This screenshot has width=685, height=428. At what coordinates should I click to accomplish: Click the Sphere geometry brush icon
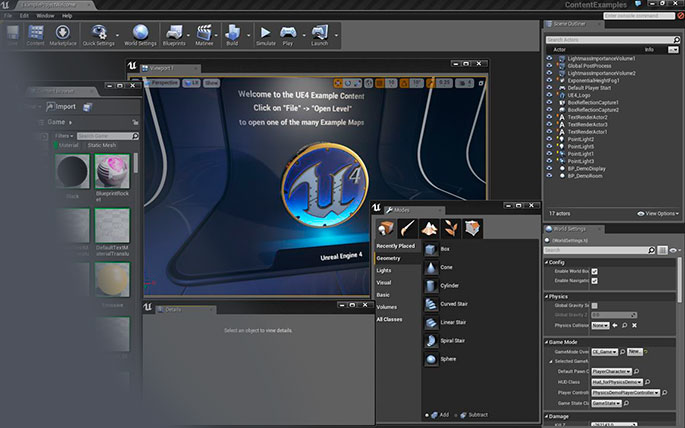point(431,359)
